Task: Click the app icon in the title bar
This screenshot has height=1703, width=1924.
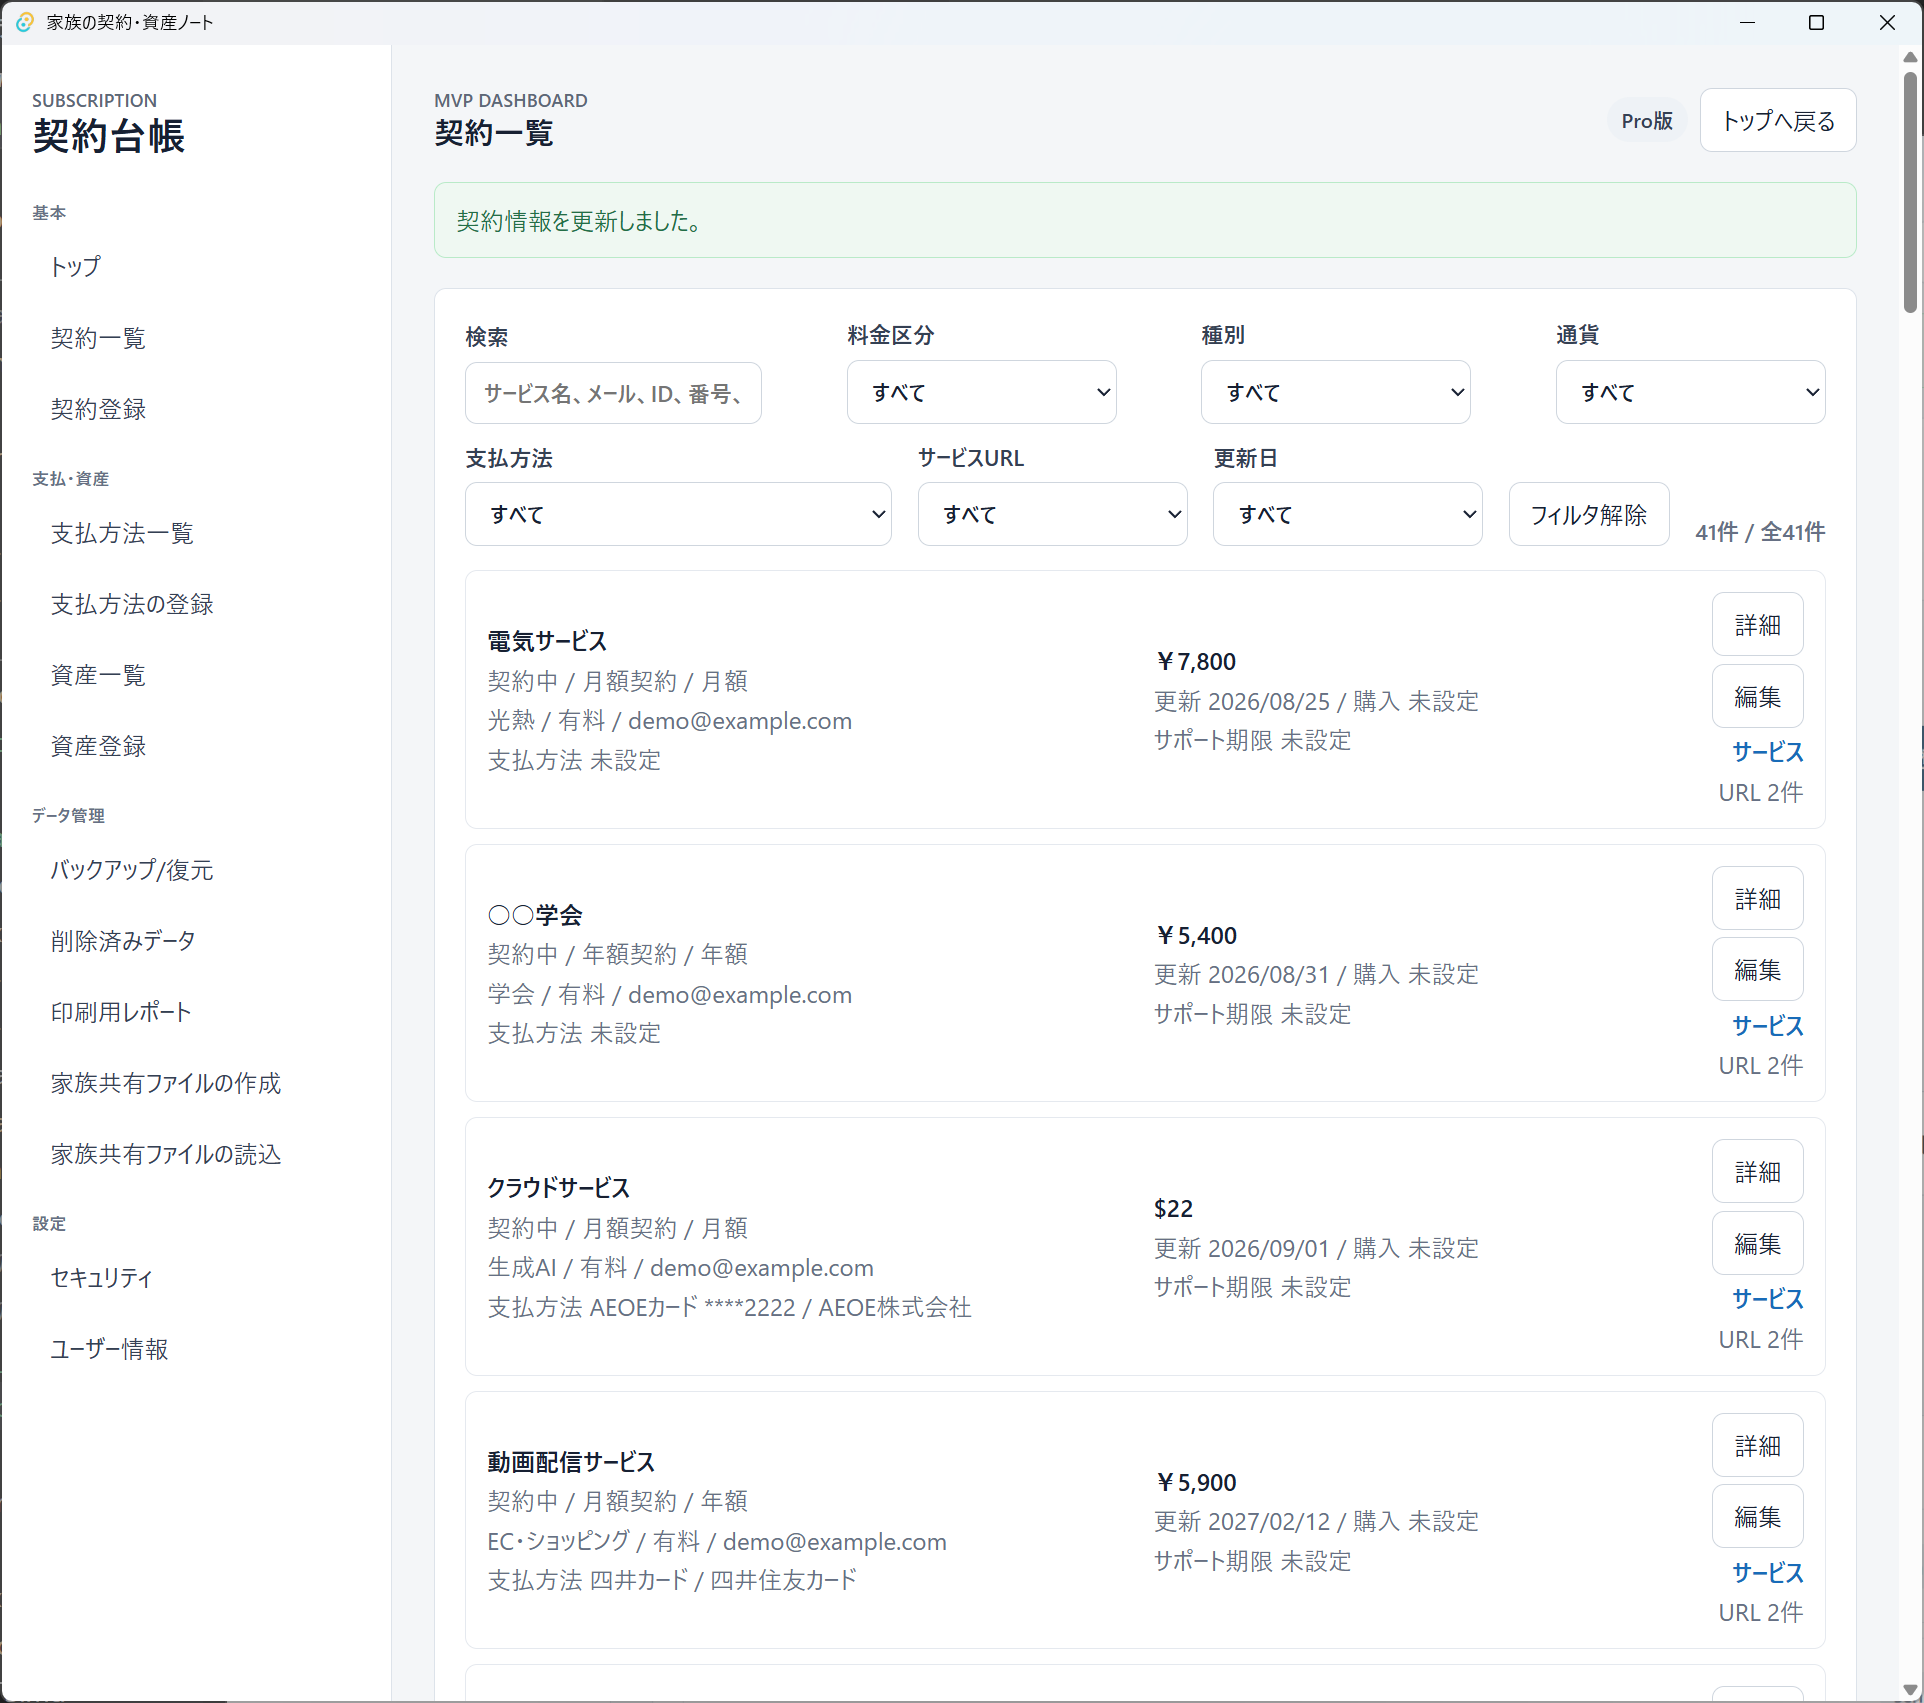Action: point(25,22)
